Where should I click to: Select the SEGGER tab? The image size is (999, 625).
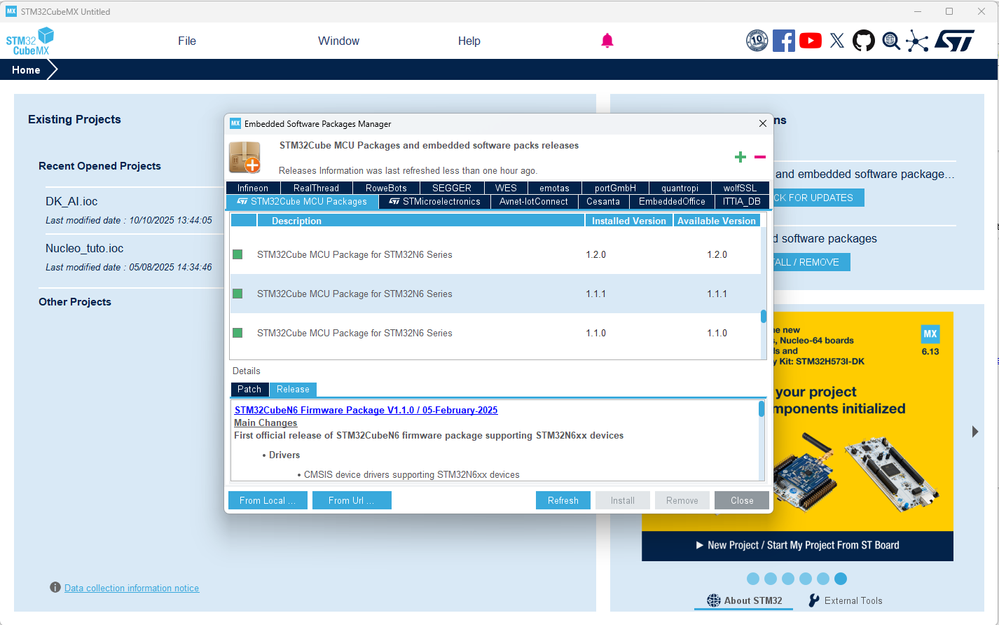tap(452, 188)
